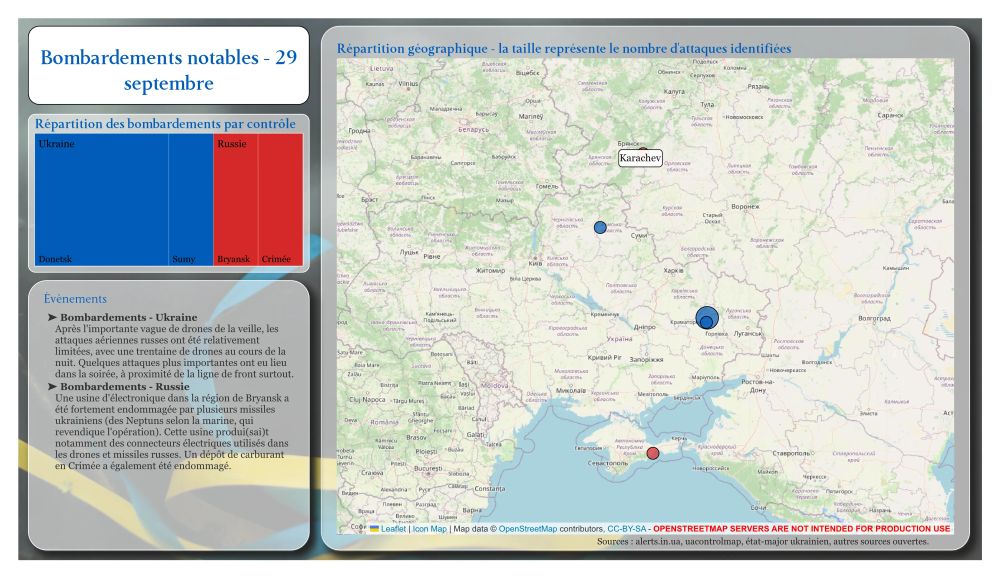Click the 'Волгоград' city label on map
Image resolution: width=1000 pixels, height=578 pixels.
click(x=874, y=318)
